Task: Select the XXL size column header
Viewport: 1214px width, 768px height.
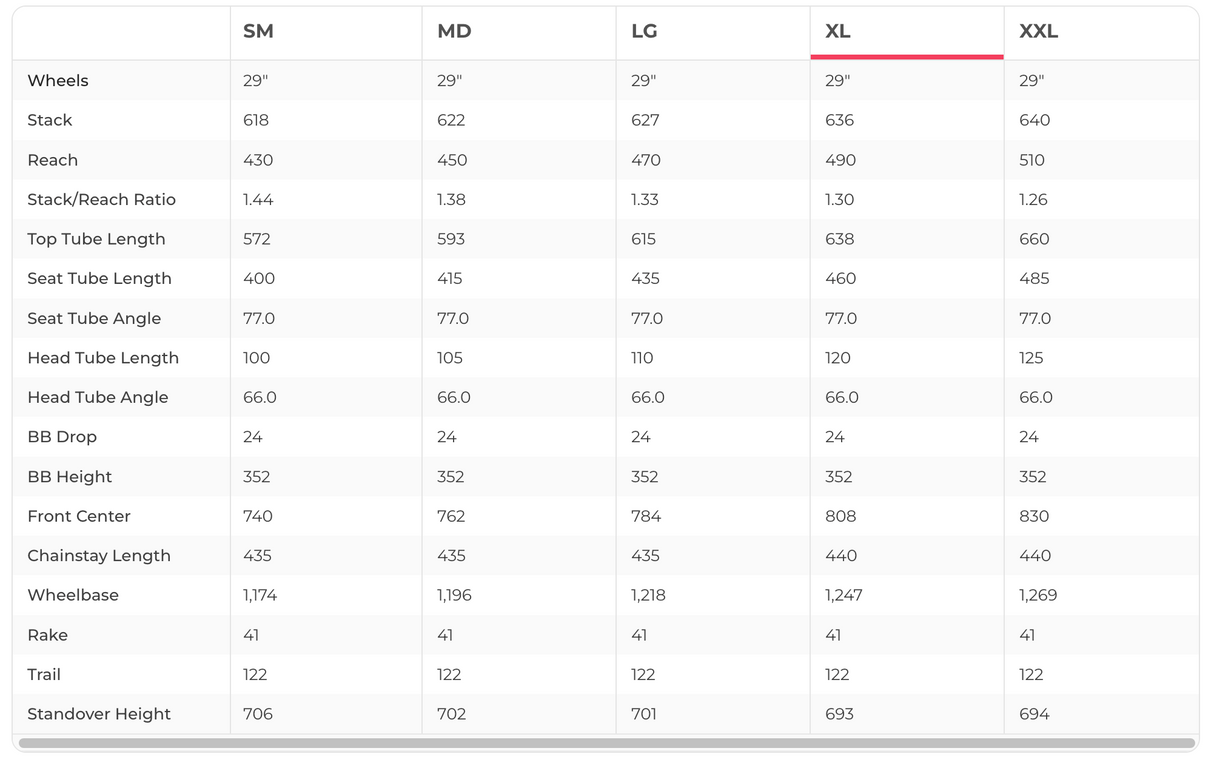Action: tap(1038, 32)
